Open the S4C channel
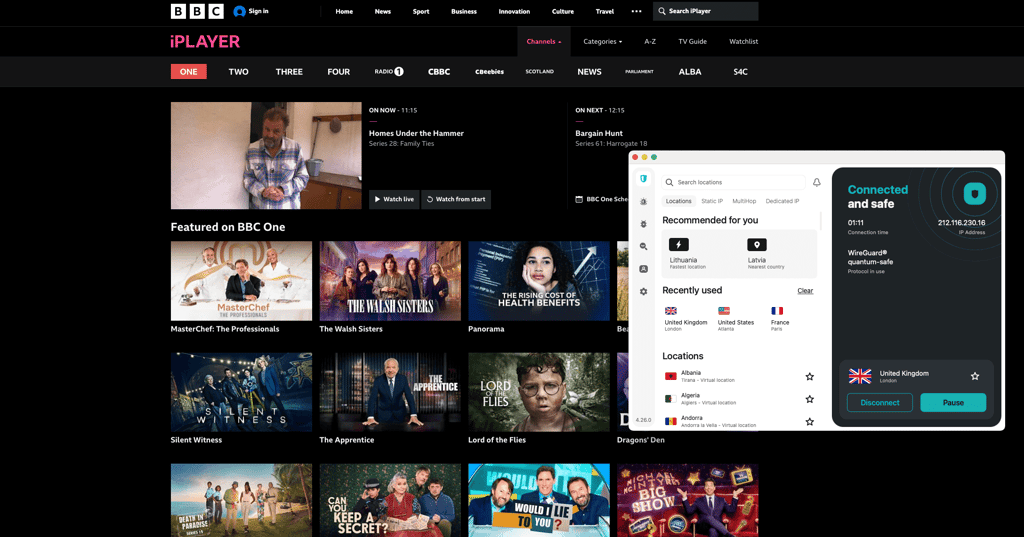Image resolution: width=1024 pixels, height=537 pixels. tap(740, 72)
